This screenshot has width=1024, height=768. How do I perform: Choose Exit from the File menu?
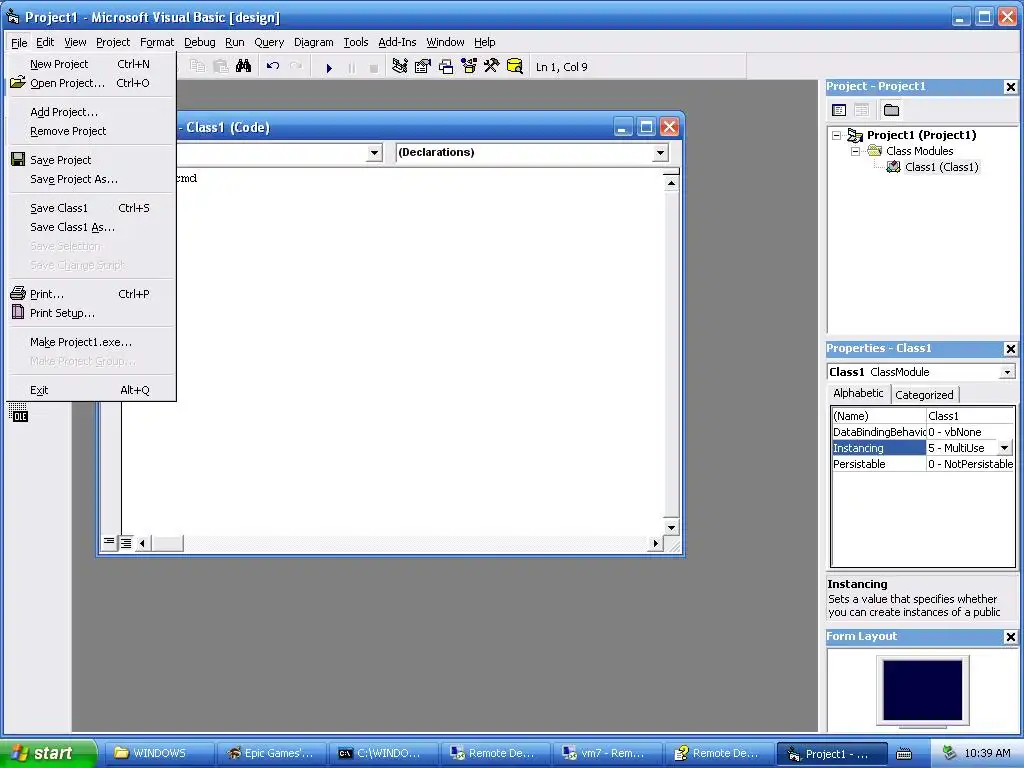(x=90, y=390)
